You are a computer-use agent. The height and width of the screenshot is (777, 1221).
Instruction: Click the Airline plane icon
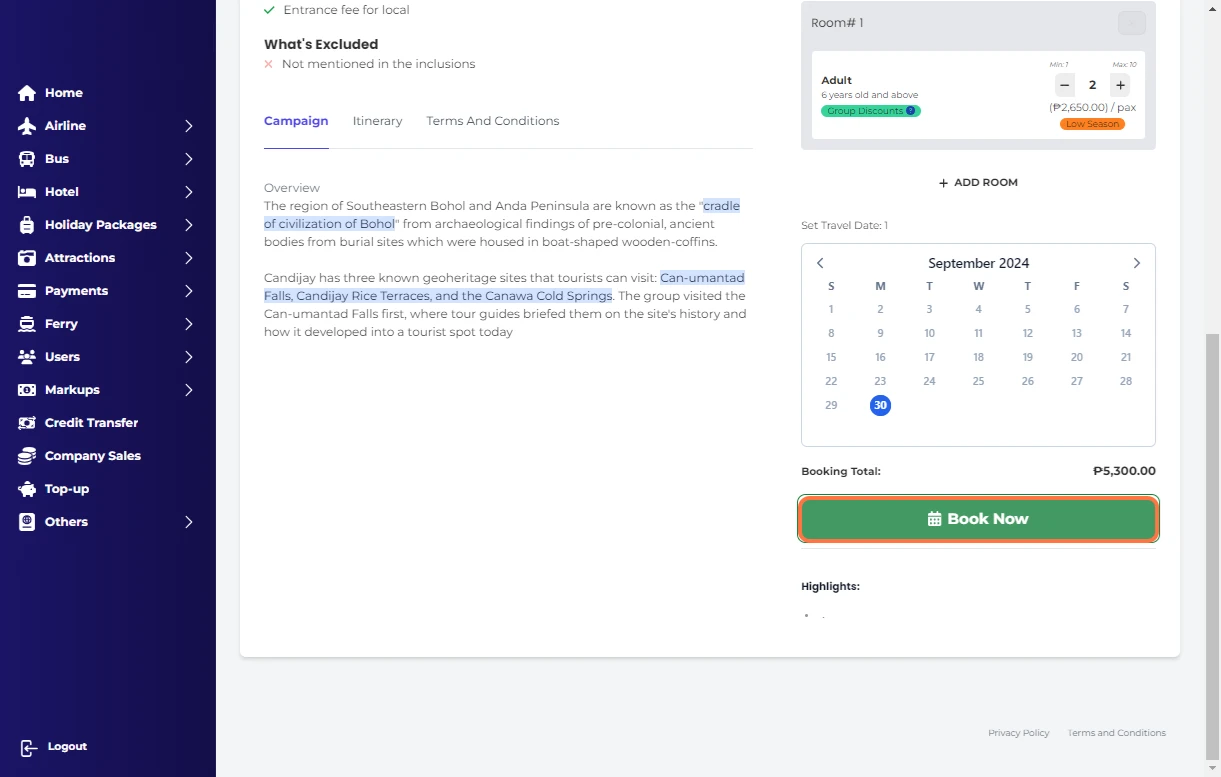[x=27, y=126]
